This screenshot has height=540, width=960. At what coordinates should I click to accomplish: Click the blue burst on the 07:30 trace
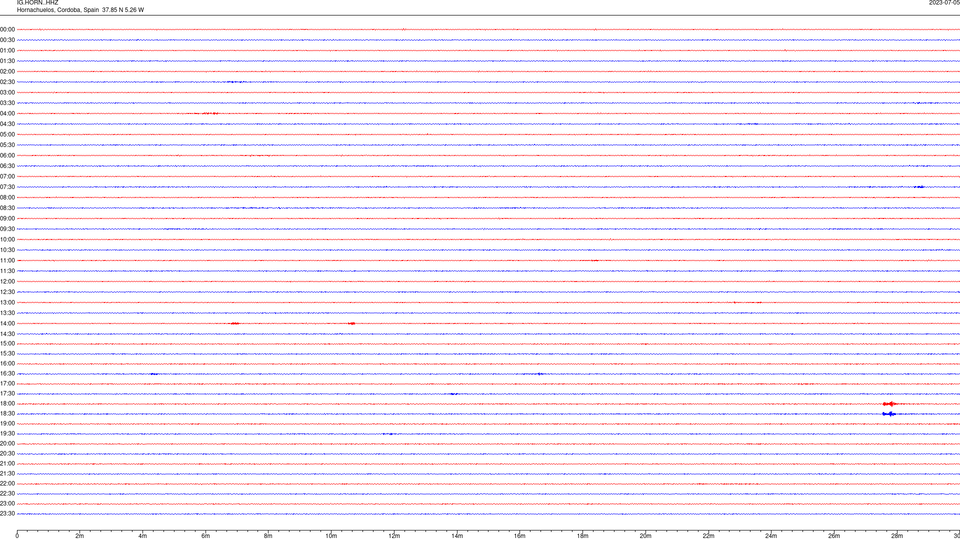tap(919, 187)
